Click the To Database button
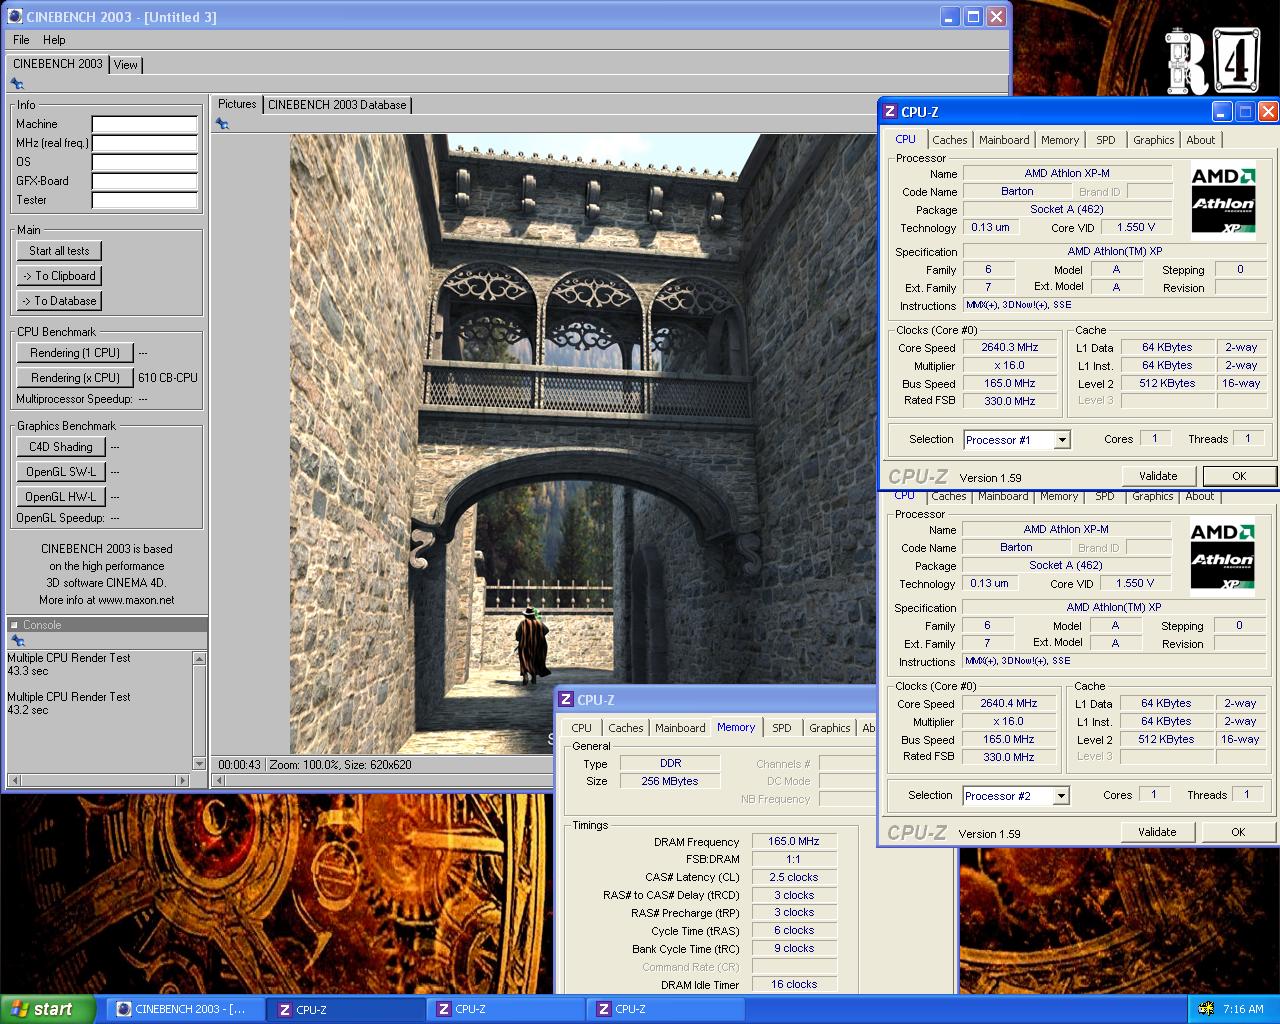The height and width of the screenshot is (1024, 1280). pos(59,301)
